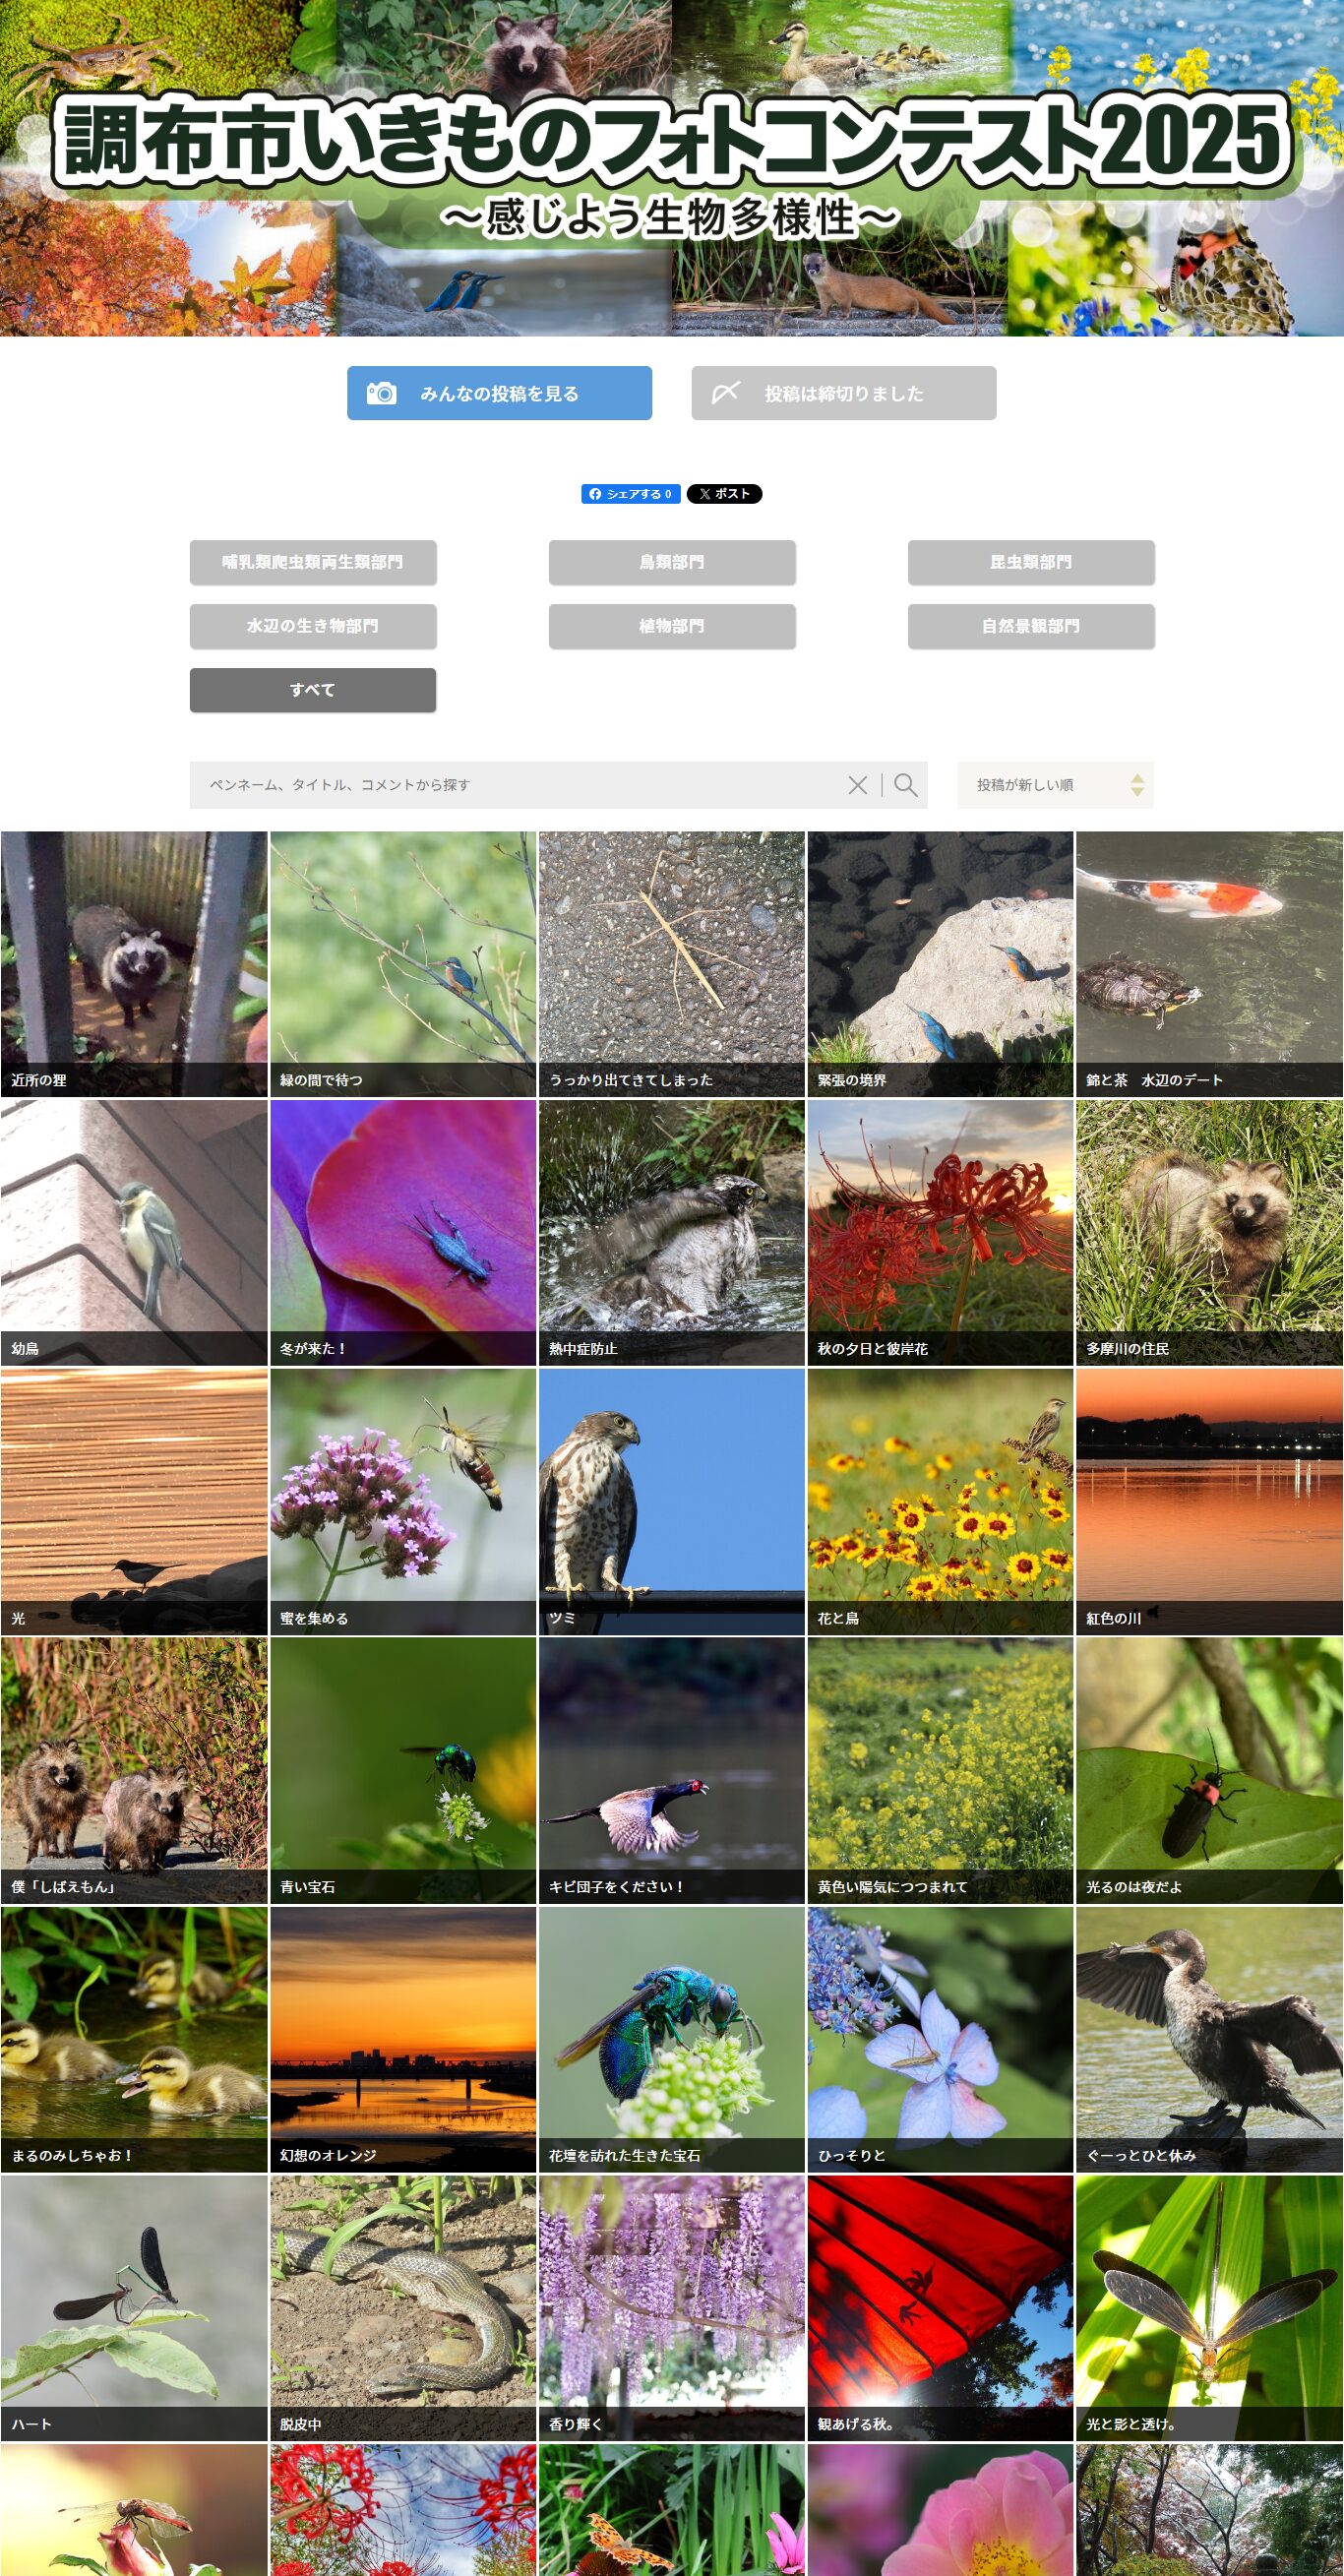Click the pen icon on the closed submission button
Viewport: 1344px width, 2576px height.
click(725, 393)
